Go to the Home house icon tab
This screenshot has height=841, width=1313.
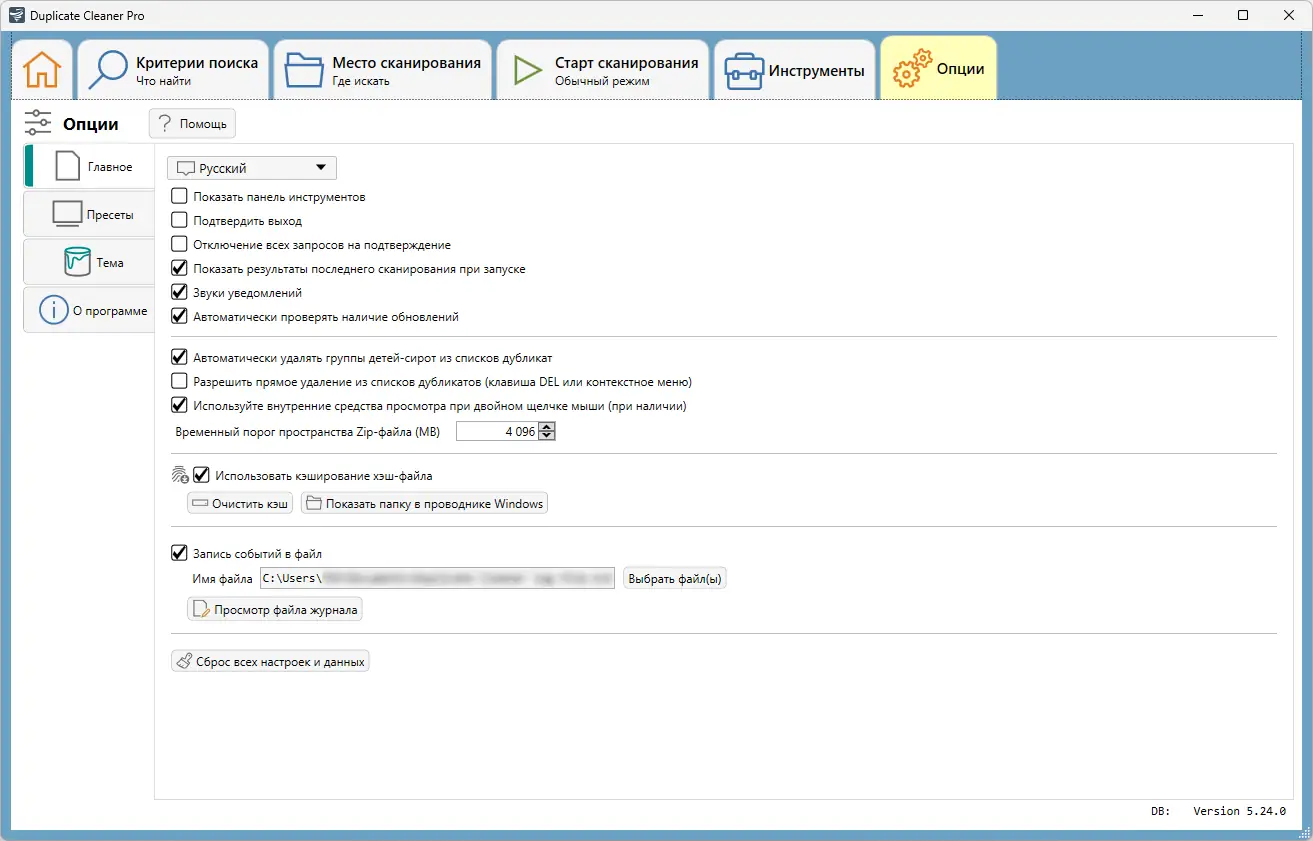(42, 70)
